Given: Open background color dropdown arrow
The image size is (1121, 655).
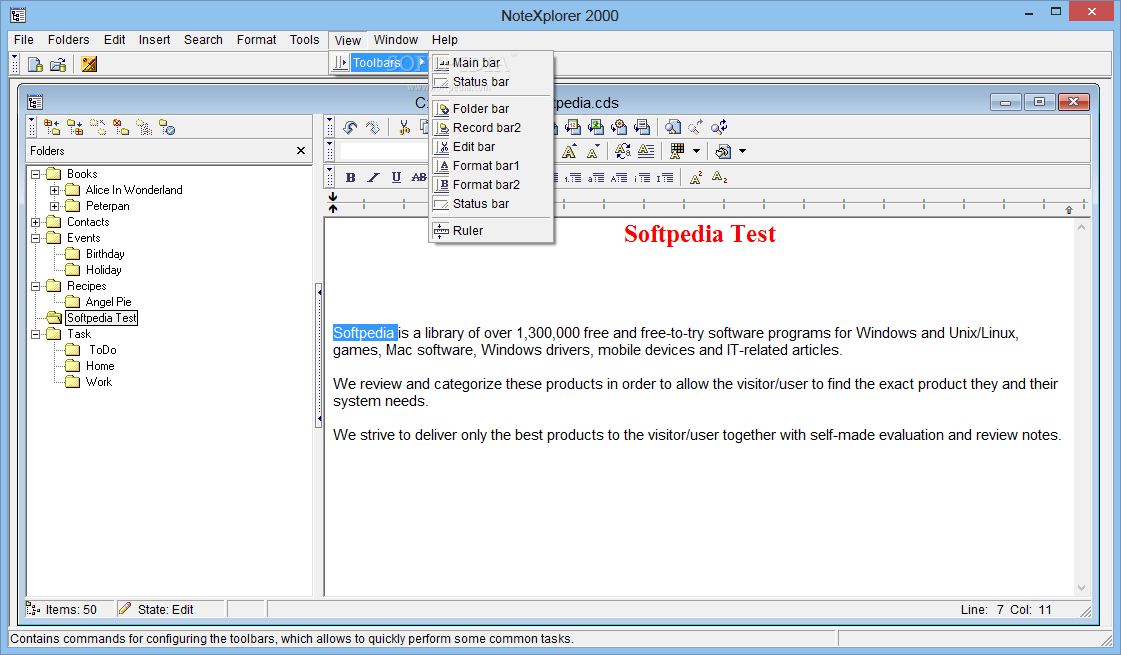Looking at the screenshot, I should tap(742, 151).
